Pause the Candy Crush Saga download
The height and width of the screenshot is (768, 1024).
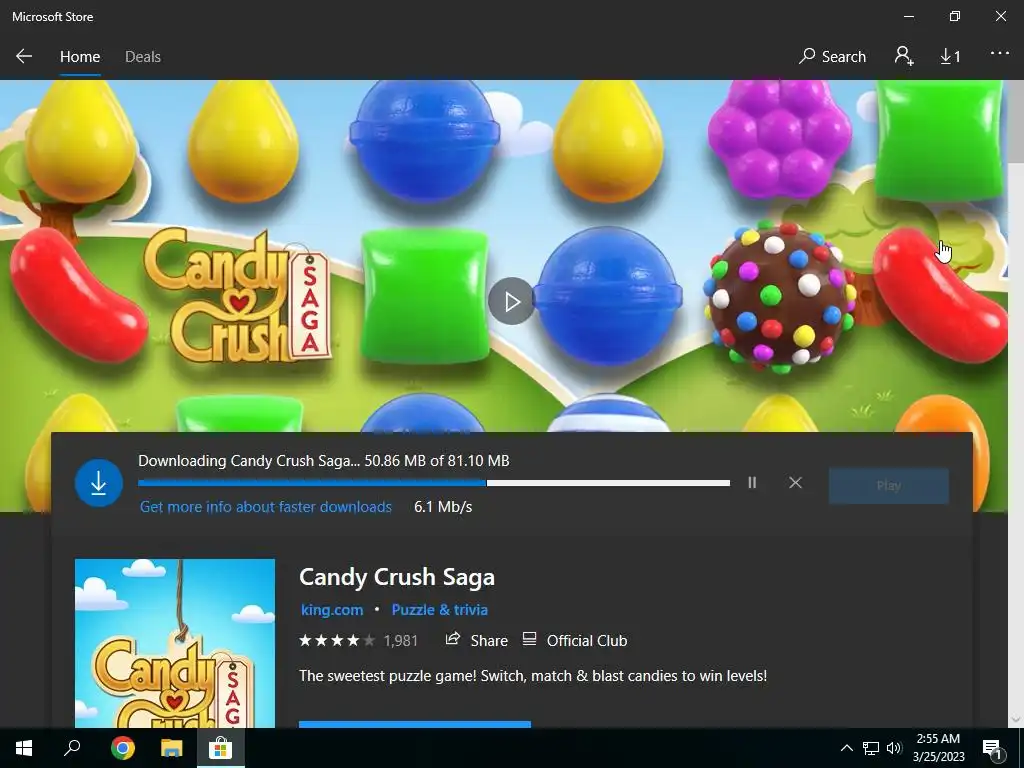click(752, 483)
